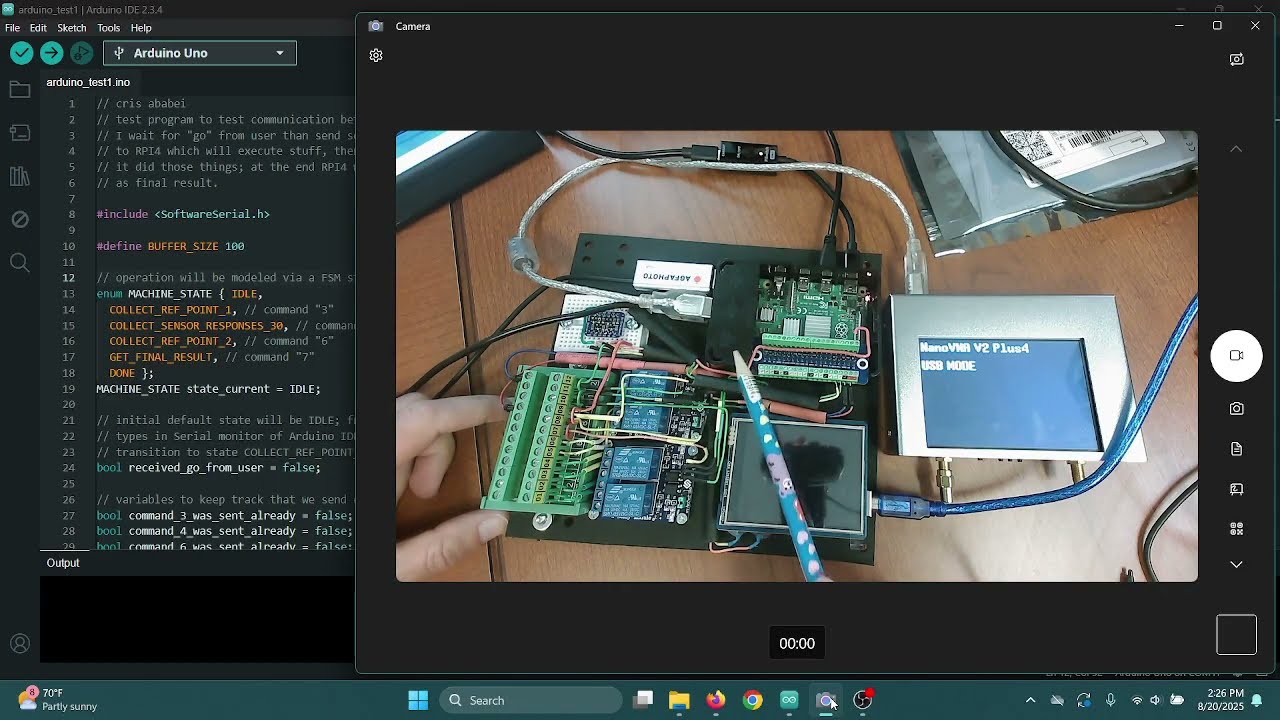1280x720 pixels.
Task: Click the user account icon in Arduino sidebar
Action: (x=19, y=644)
